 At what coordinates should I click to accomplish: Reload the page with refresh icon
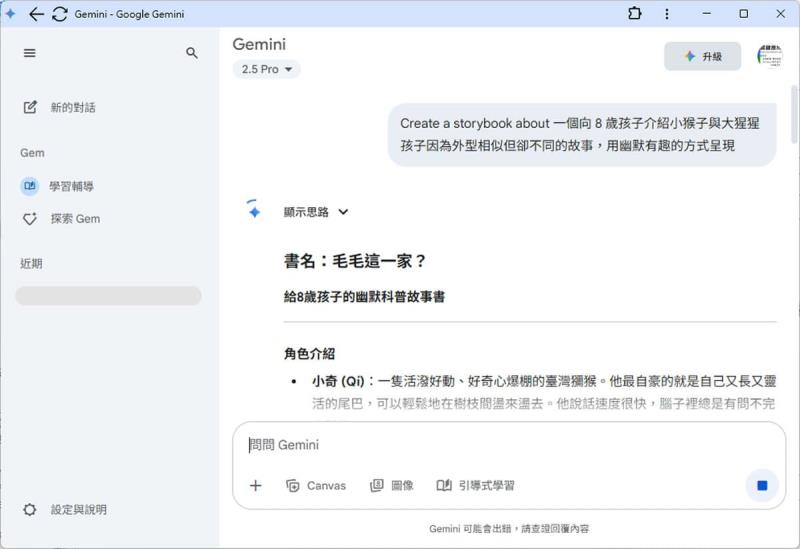coord(60,14)
